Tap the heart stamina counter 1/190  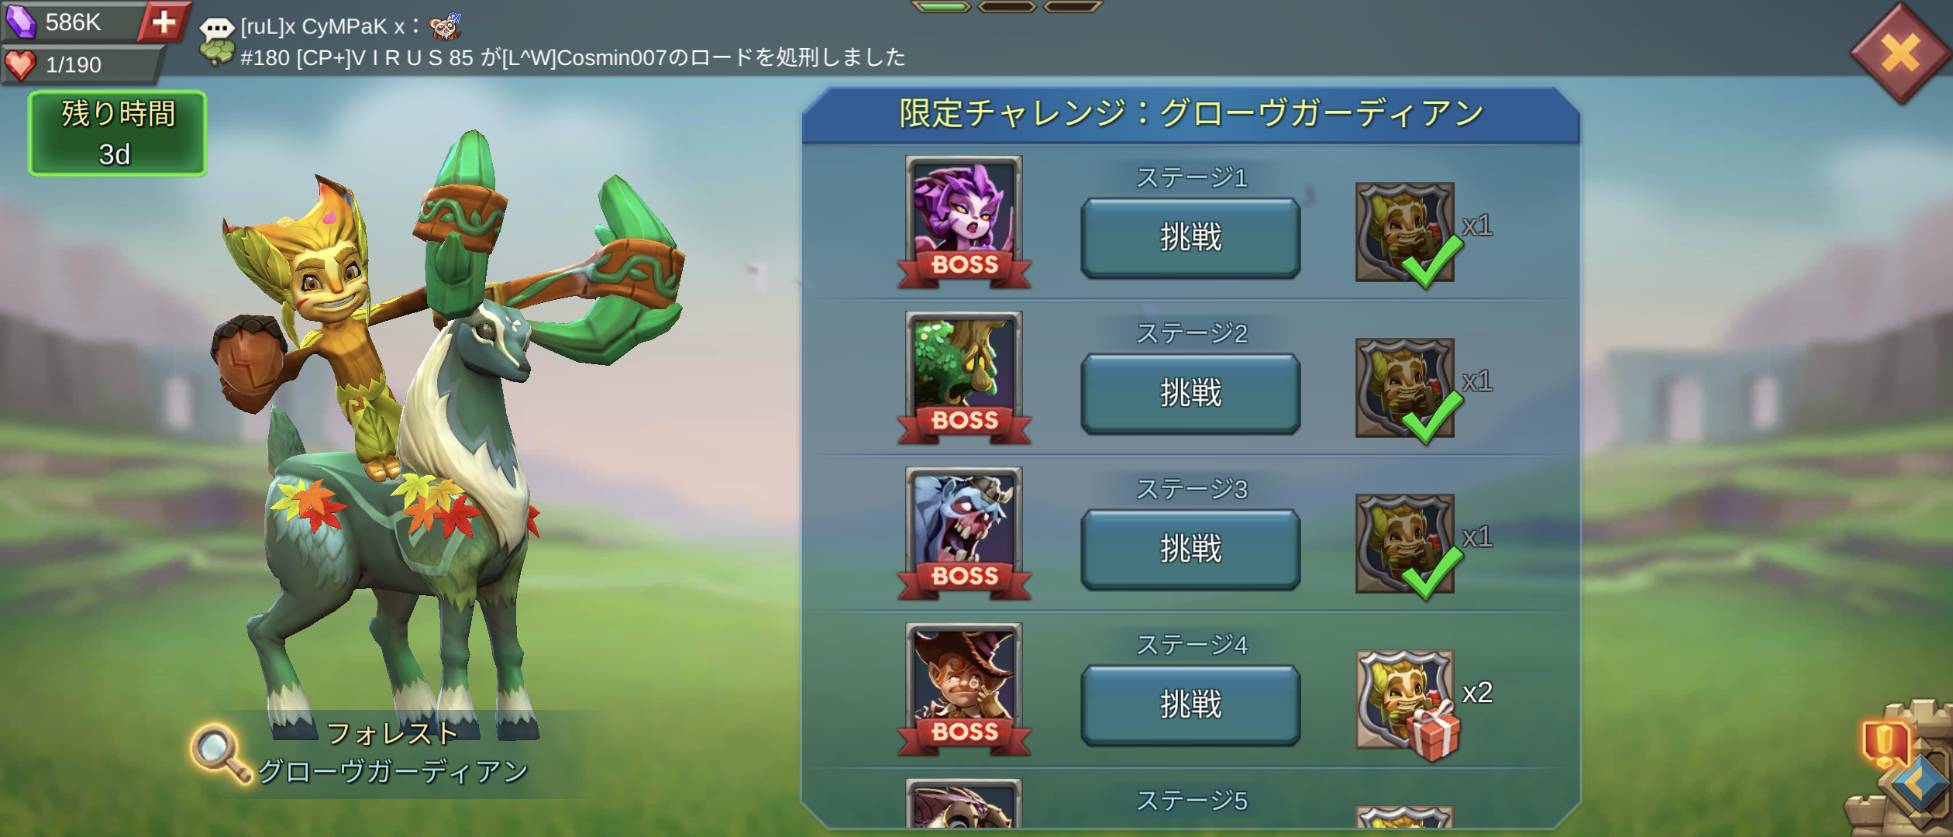[x=80, y=65]
